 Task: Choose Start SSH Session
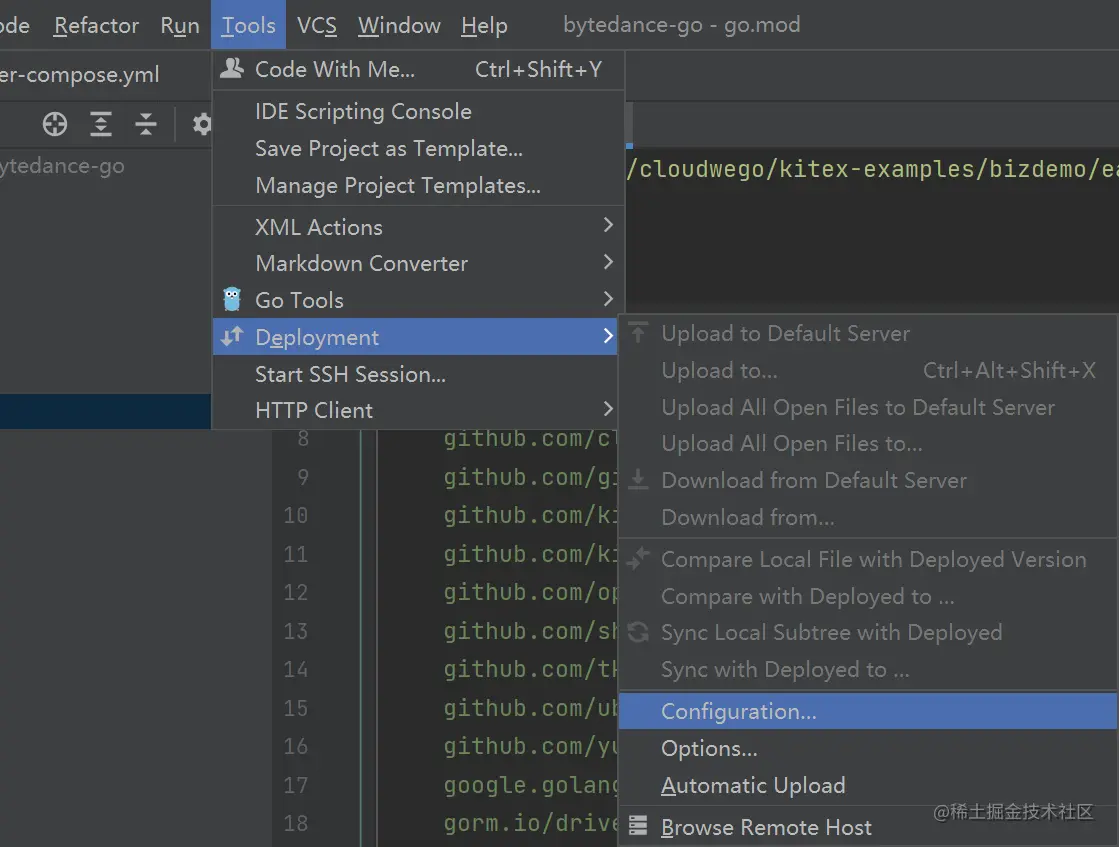tap(418, 374)
